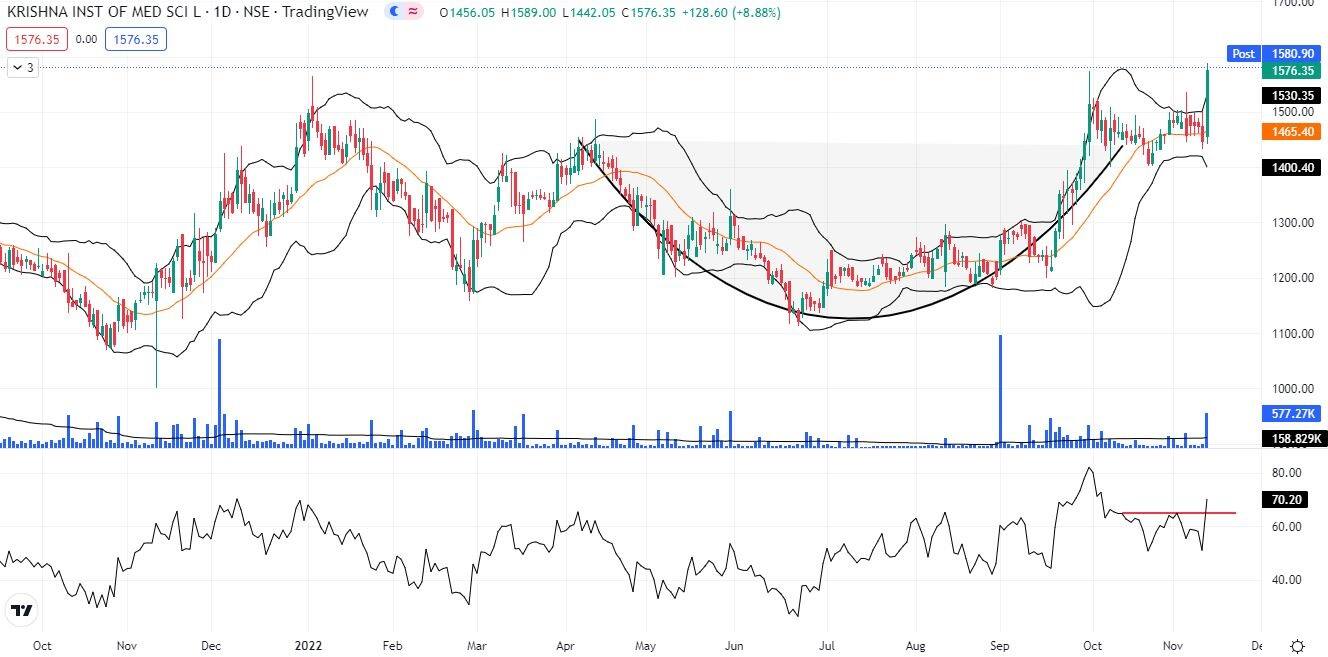Click the close value C1576.35 in the header
The image size is (1328, 657).
tap(649, 13)
